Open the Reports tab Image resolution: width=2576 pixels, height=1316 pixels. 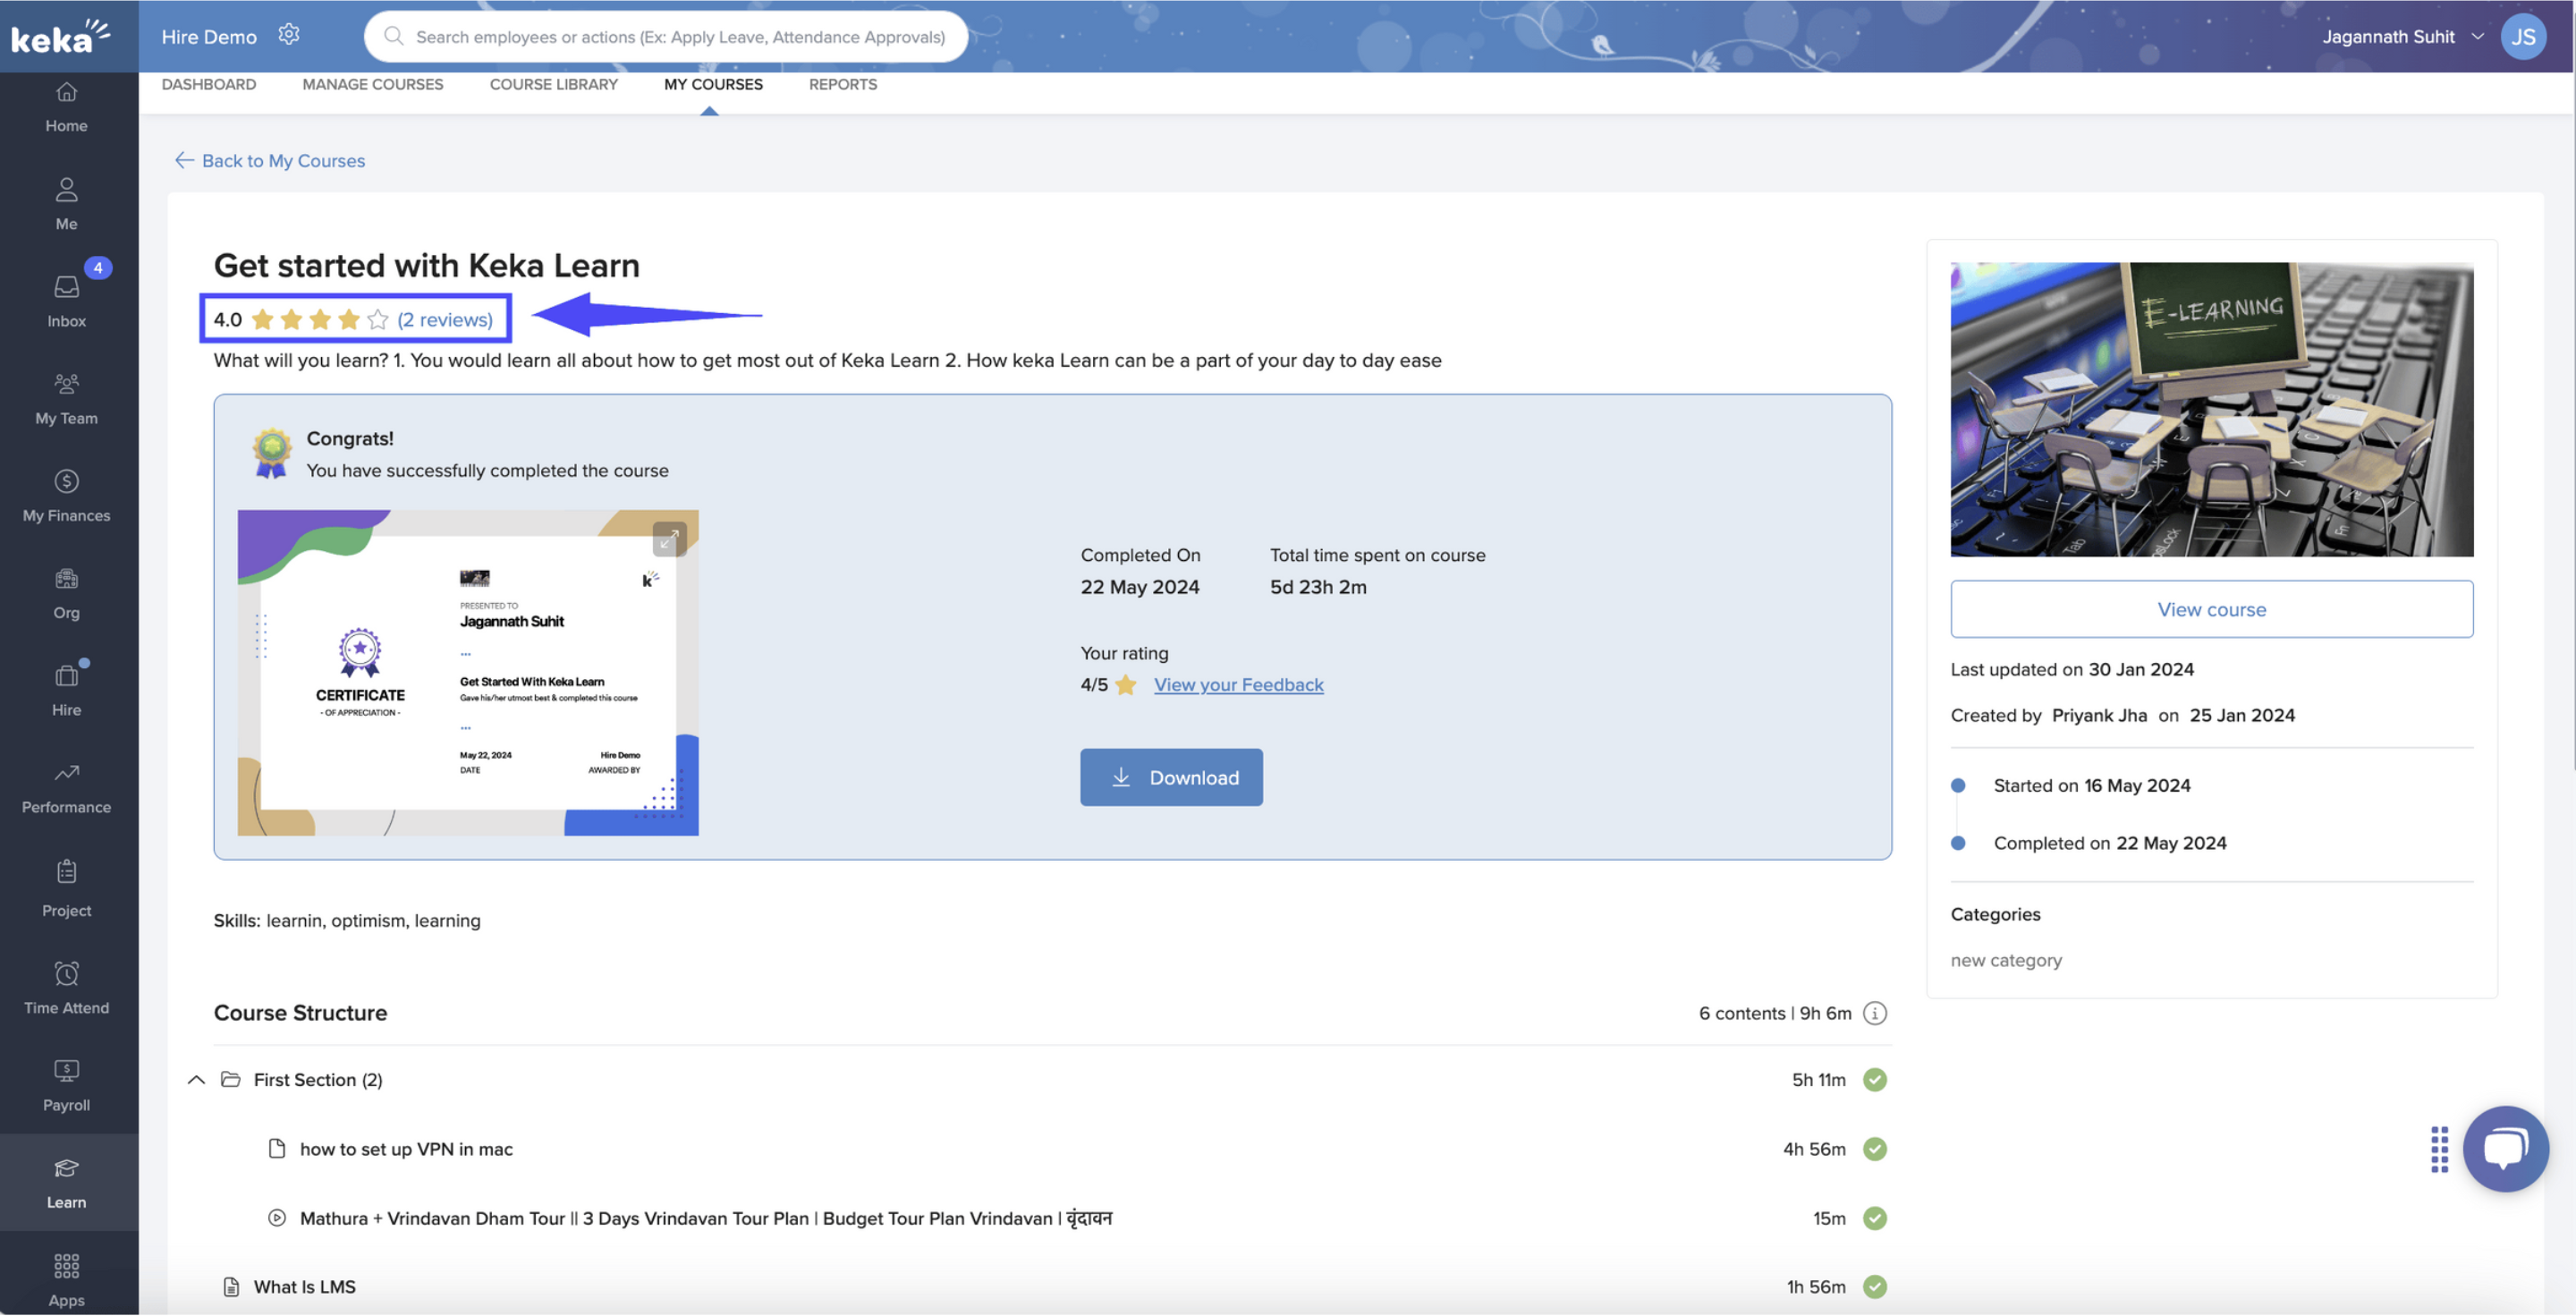(842, 84)
